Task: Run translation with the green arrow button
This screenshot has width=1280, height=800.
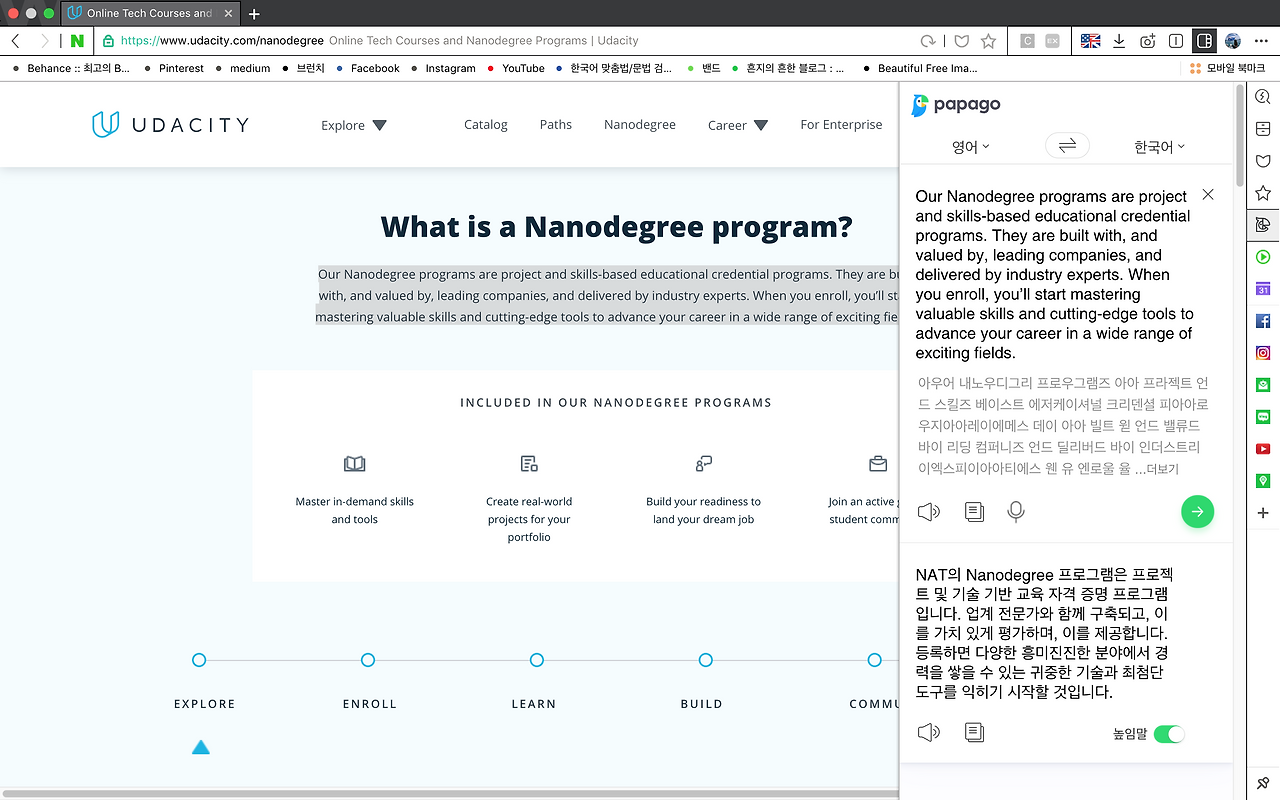Action: point(1197,512)
